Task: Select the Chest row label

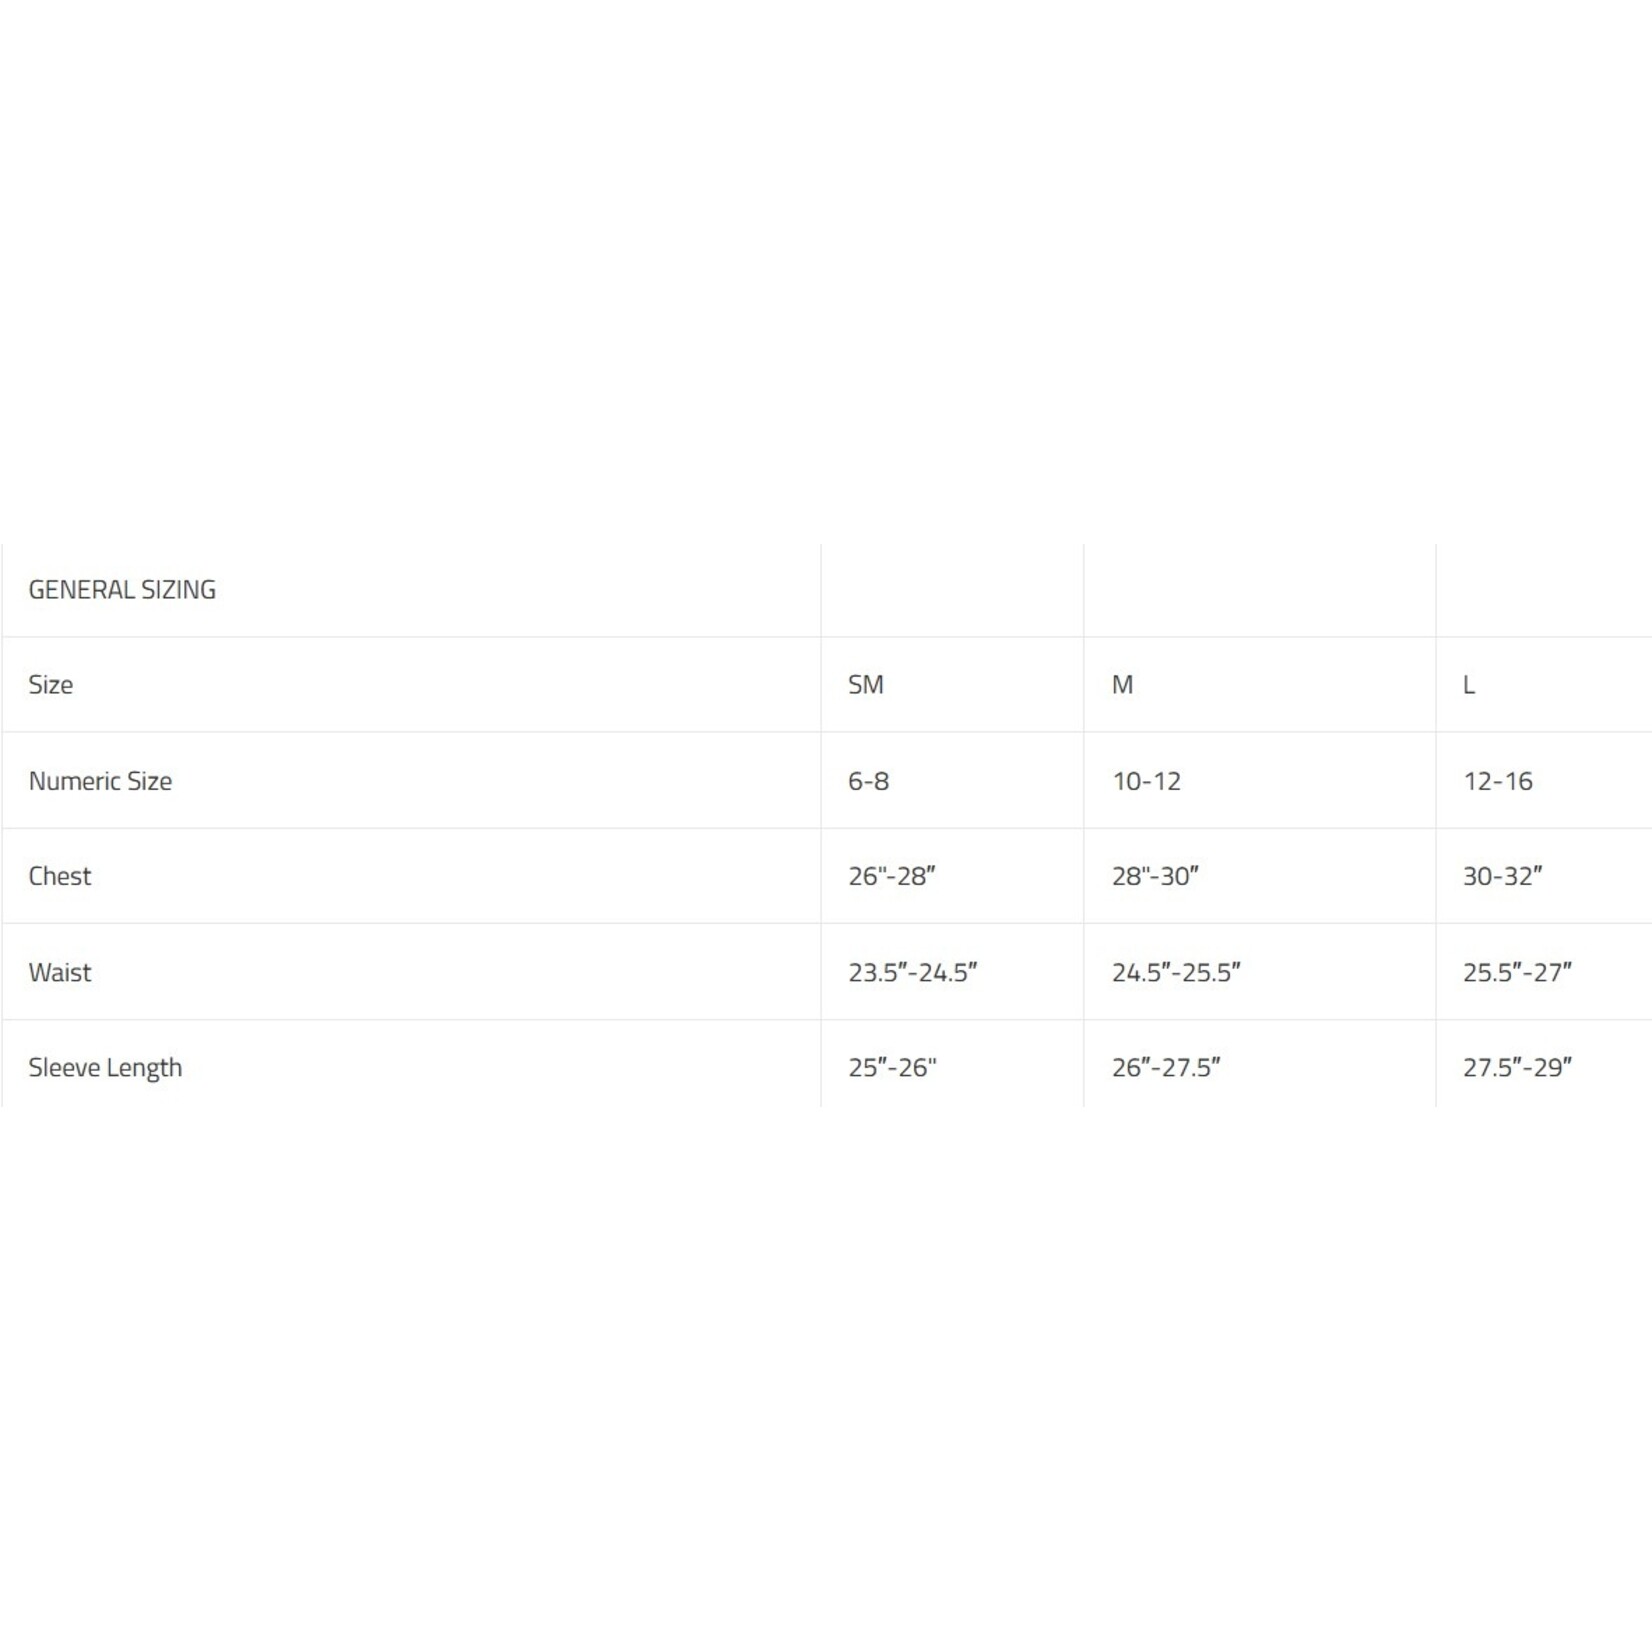Action: click(60, 876)
